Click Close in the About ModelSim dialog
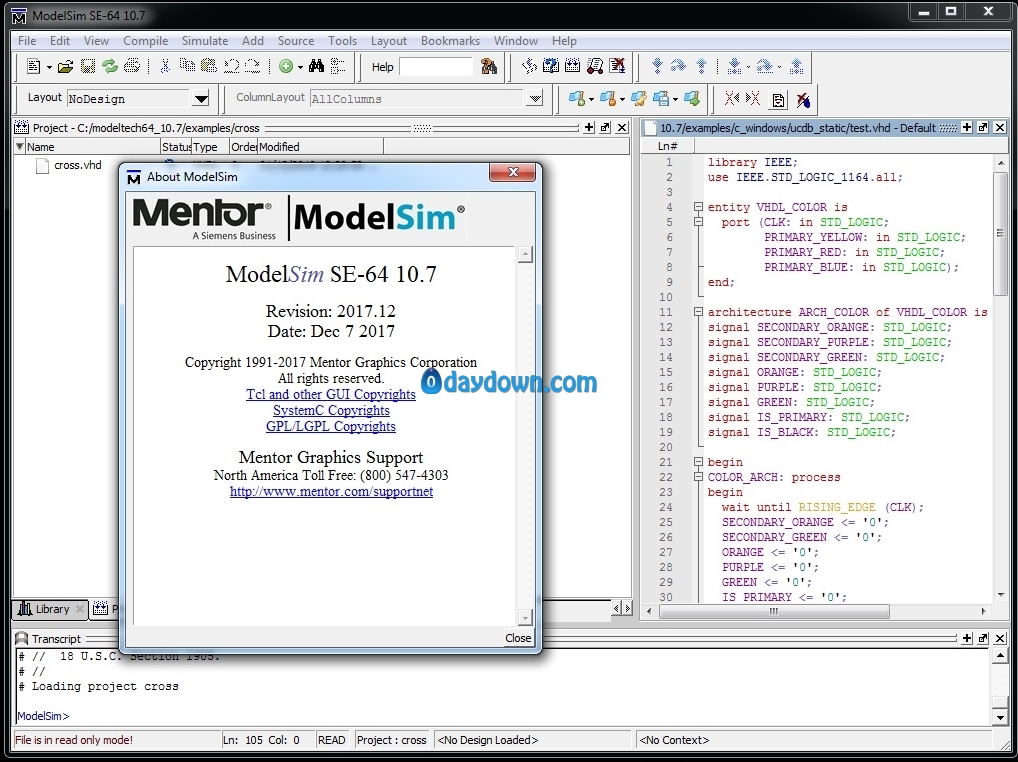This screenshot has height=762, width=1018. tap(518, 638)
